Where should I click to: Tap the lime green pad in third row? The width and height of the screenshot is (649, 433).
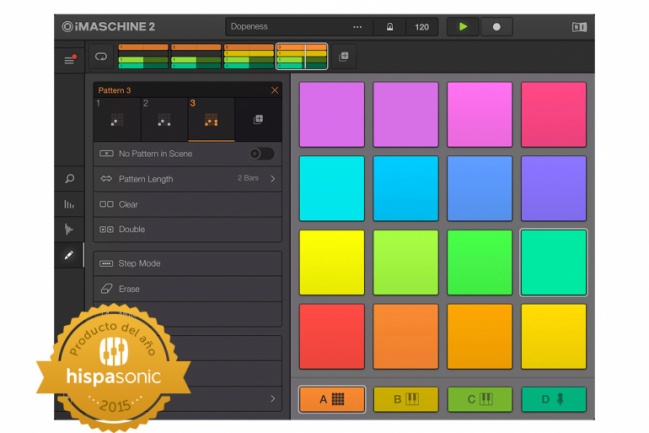pyautogui.click(x=406, y=262)
